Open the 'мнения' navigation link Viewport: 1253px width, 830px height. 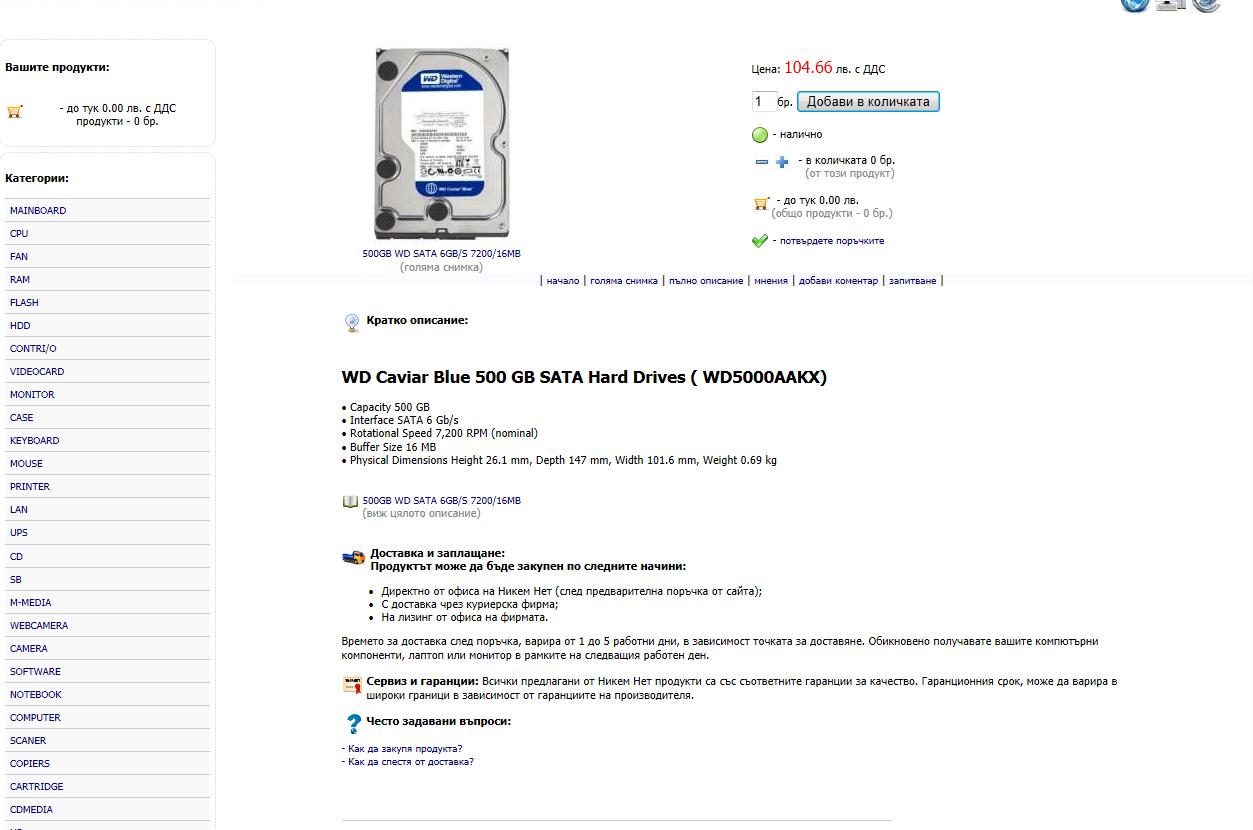pos(771,281)
